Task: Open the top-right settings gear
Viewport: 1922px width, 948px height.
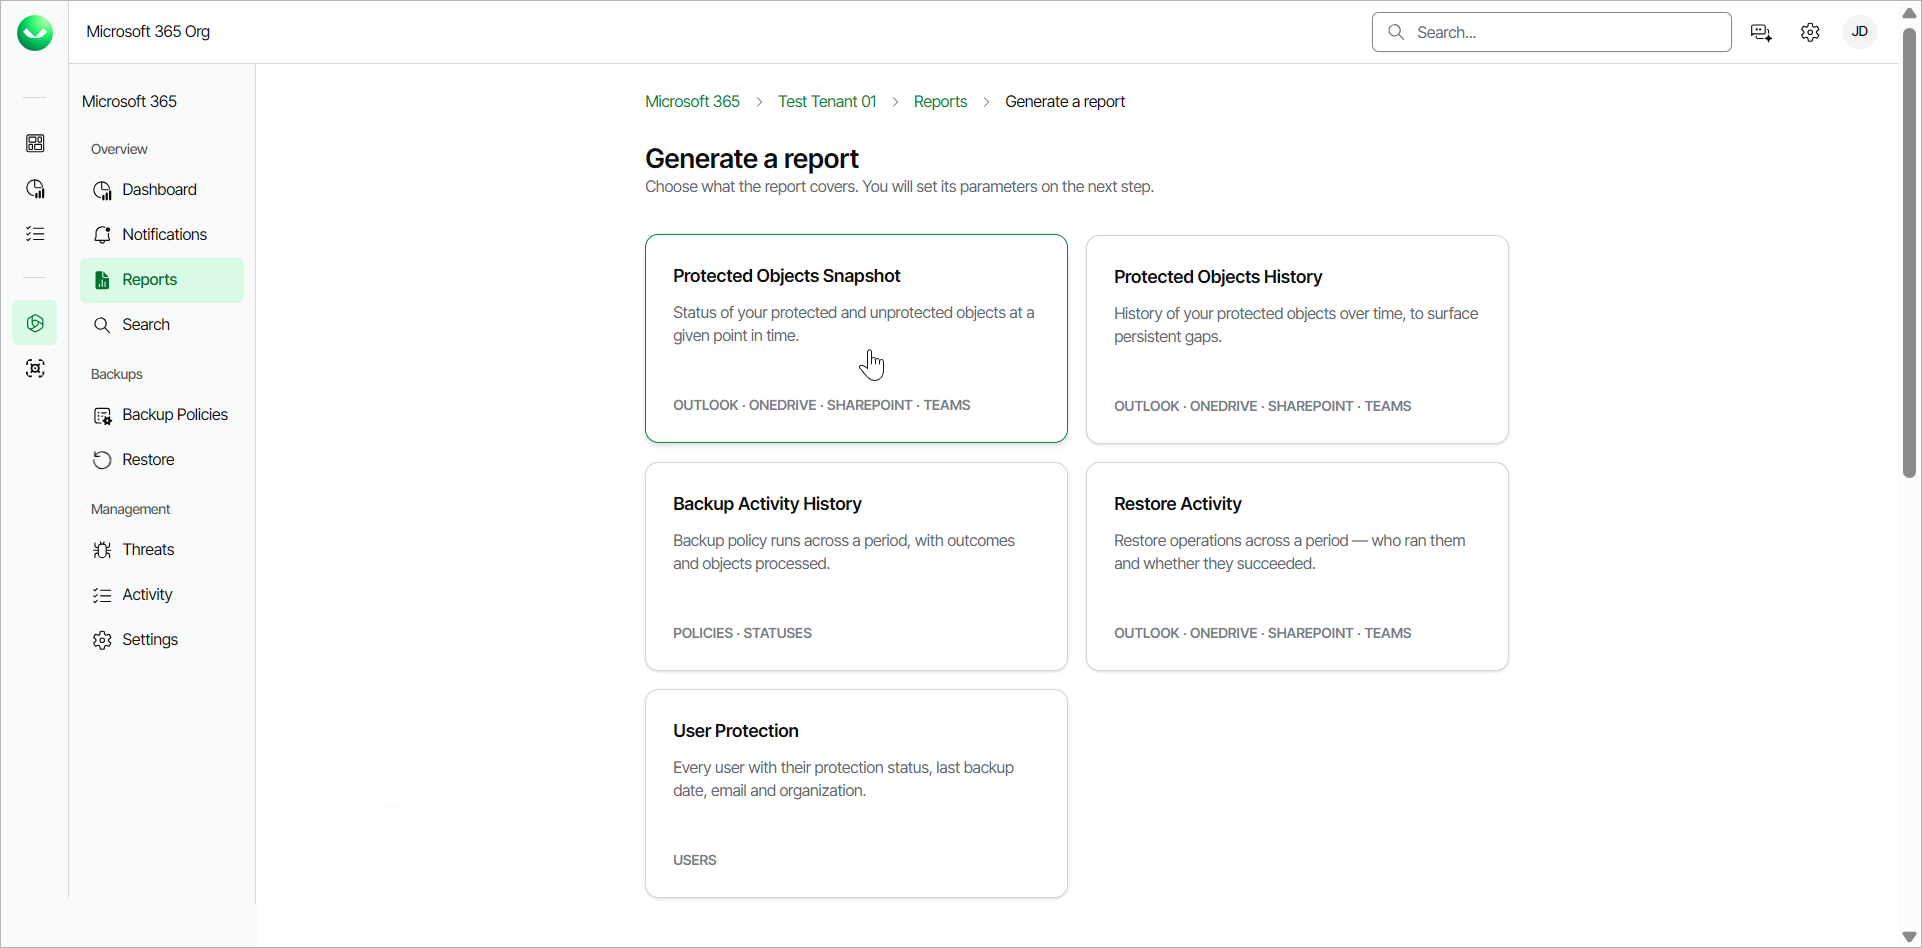Action: tap(1810, 32)
